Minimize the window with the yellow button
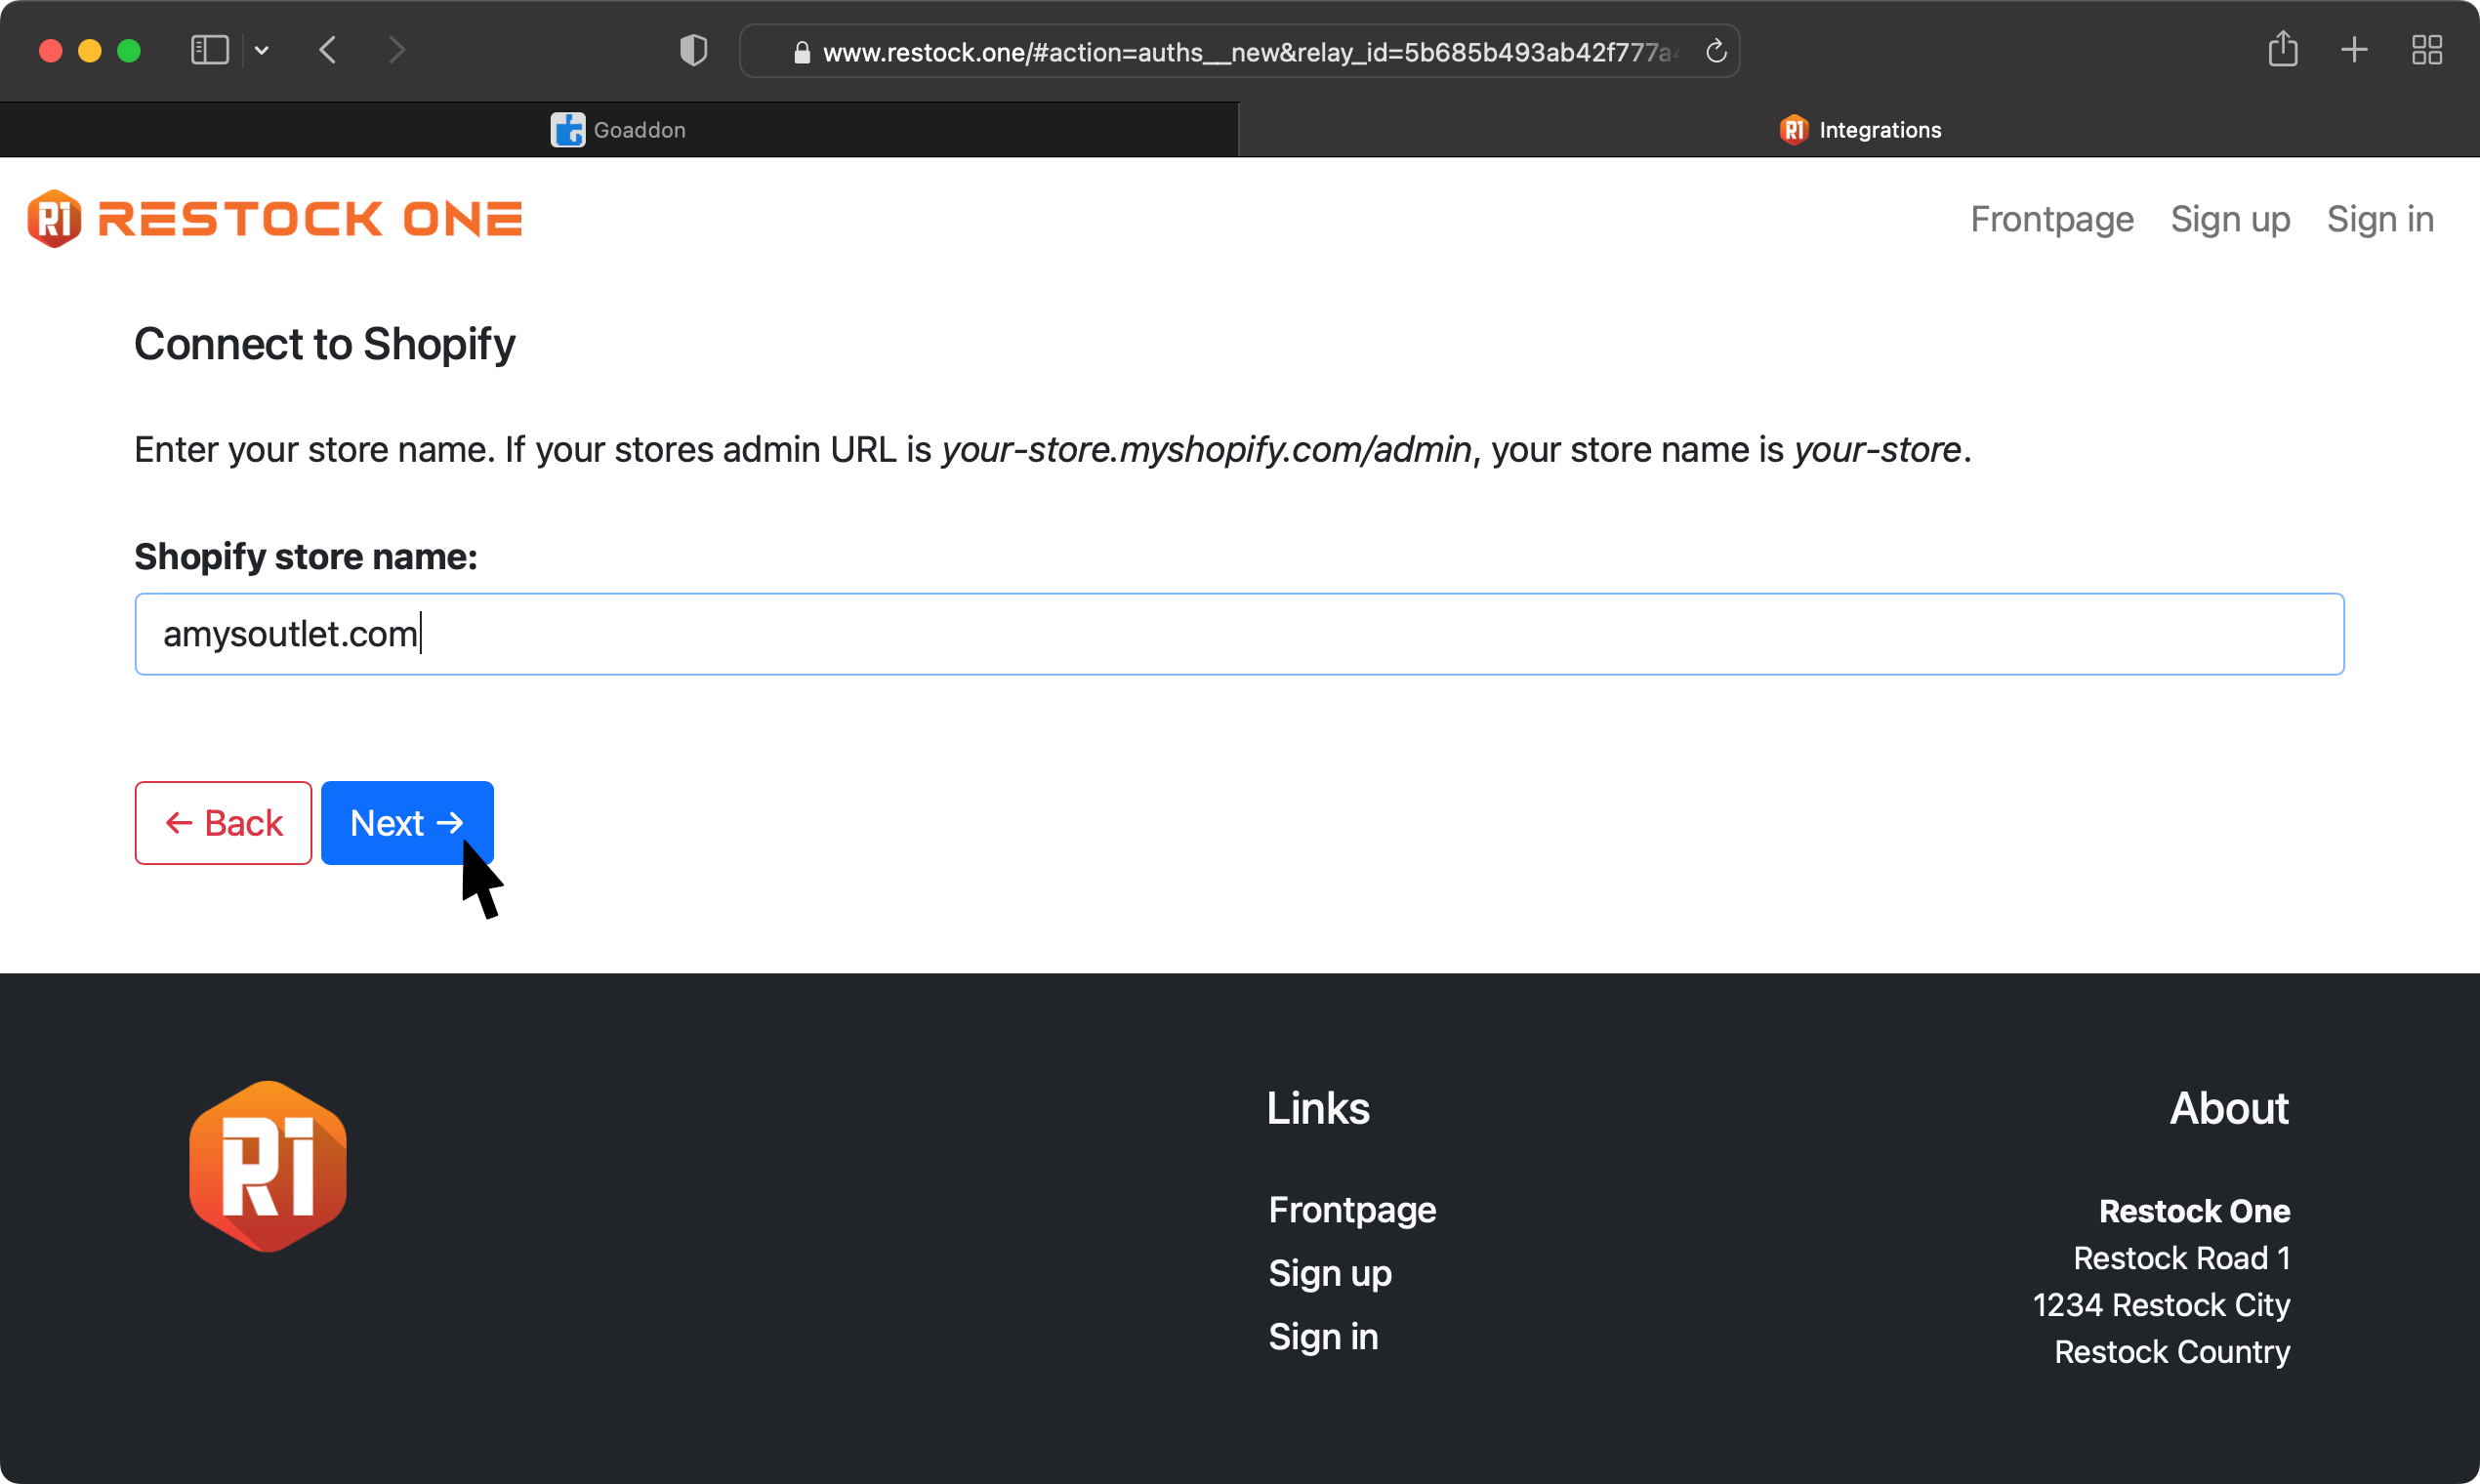 [x=89, y=50]
